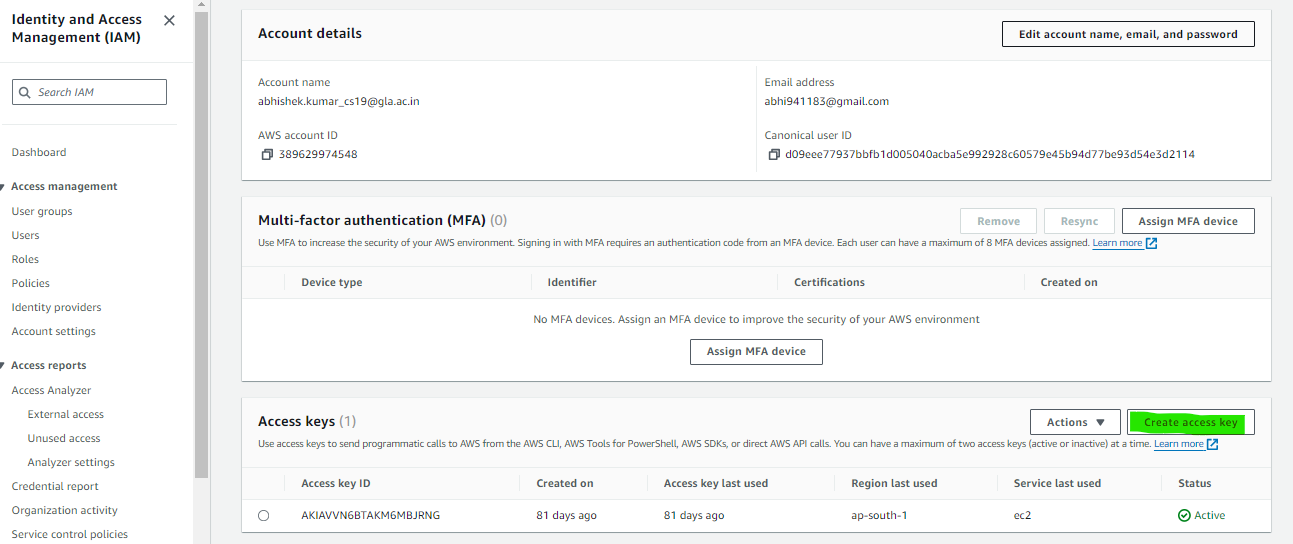Open the Users page
This screenshot has height=544, width=1293.
[x=26, y=236]
